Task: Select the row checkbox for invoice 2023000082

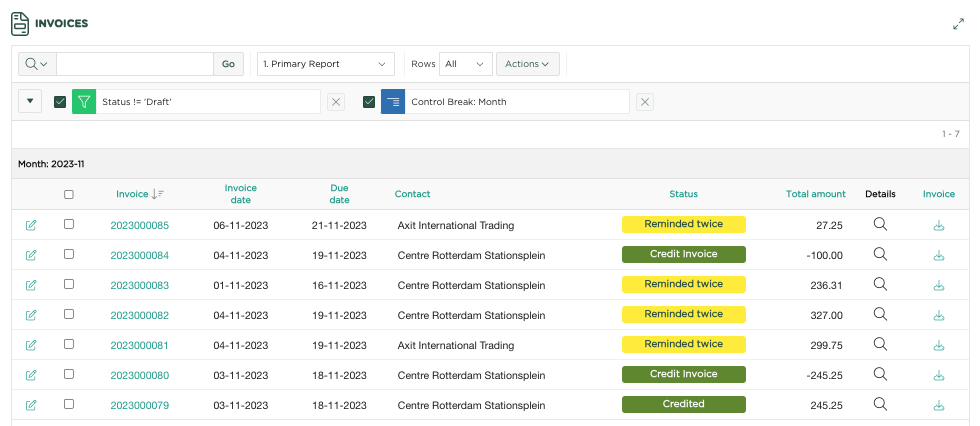Action: pos(69,314)
